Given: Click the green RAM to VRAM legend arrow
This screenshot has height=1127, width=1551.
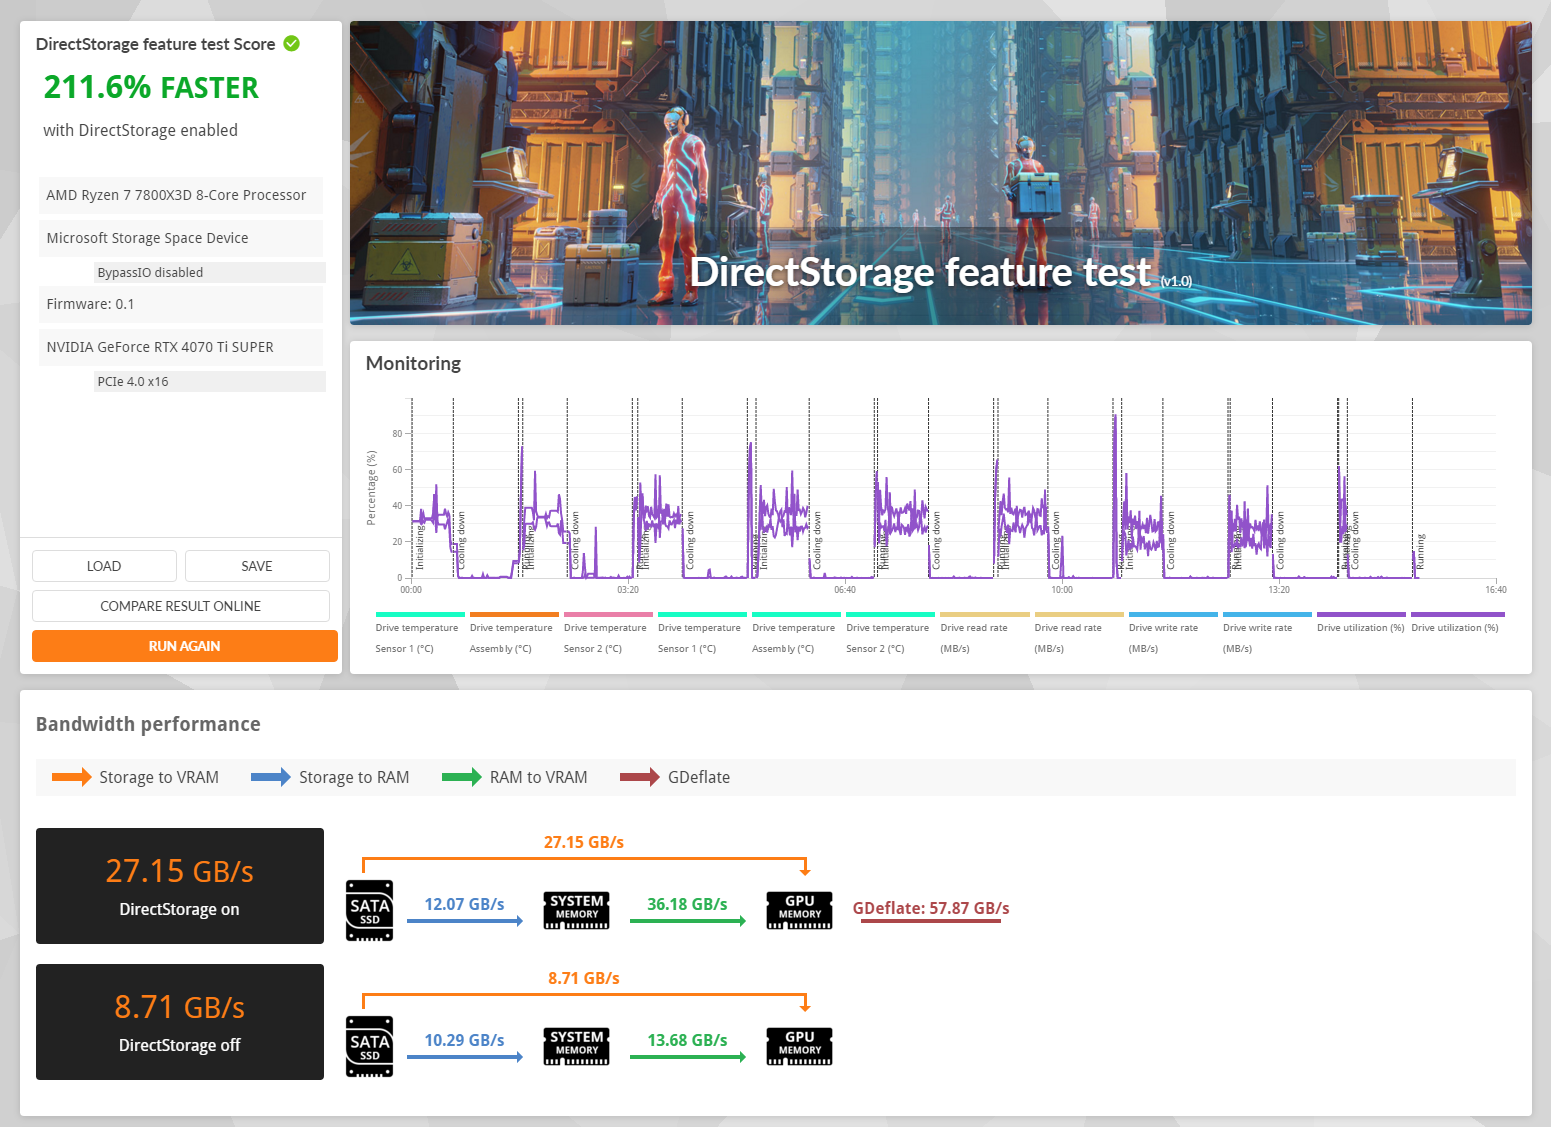Looking at the screenshot, I should (x=462, y=777).
